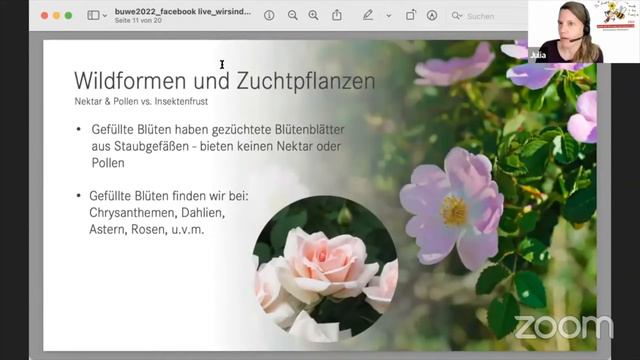640x360 pixels.
Task: Rotate the page with the rotate icon
Action: click(x=410, y=16)
